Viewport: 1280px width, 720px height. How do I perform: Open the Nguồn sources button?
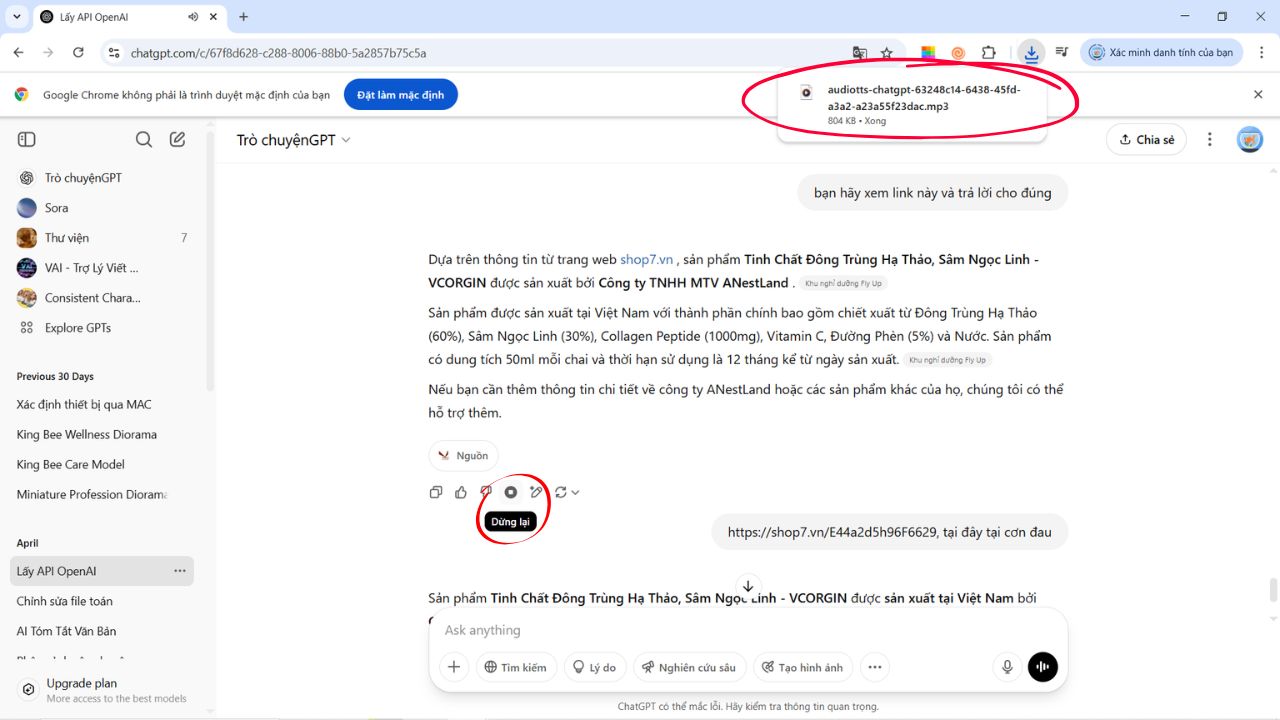click(x=463, y=456)
